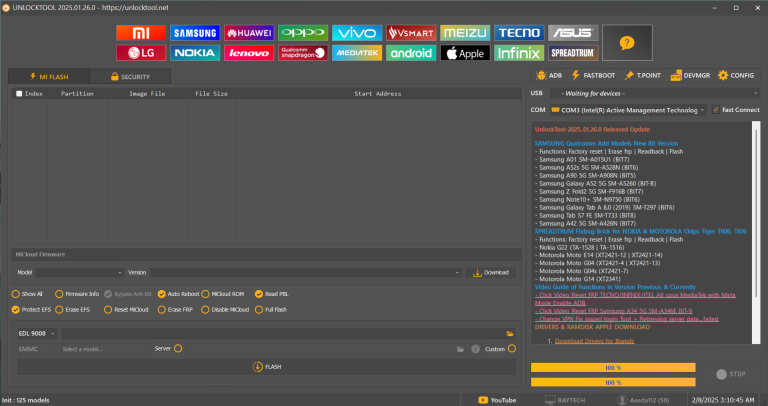Click the news log vertical scrollbar
Screen dimensions: 768x406
point(756,233)
